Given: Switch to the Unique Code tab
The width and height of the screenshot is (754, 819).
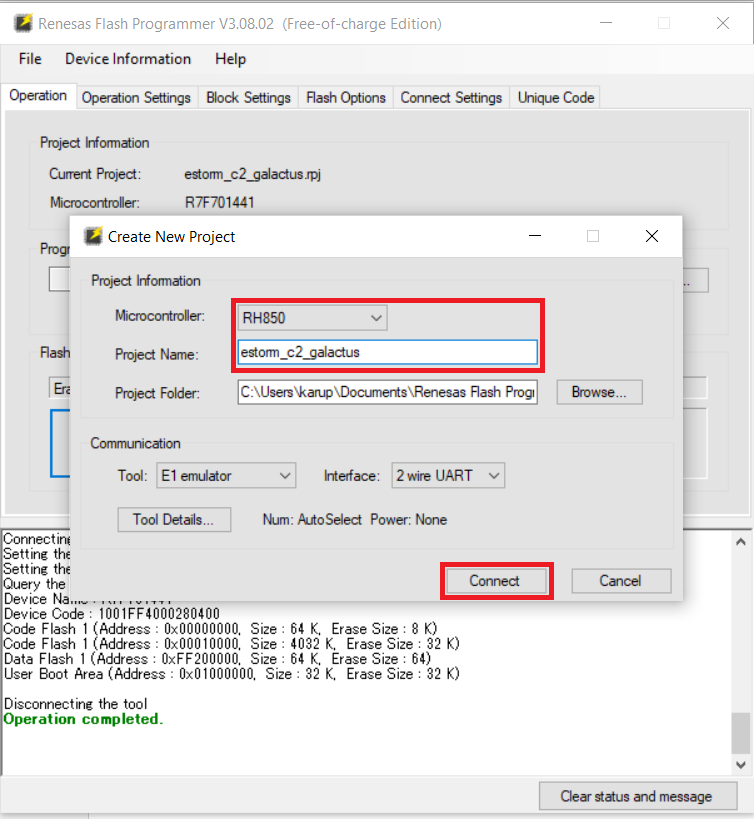Looking at the screenshot, I should (556, 98).
